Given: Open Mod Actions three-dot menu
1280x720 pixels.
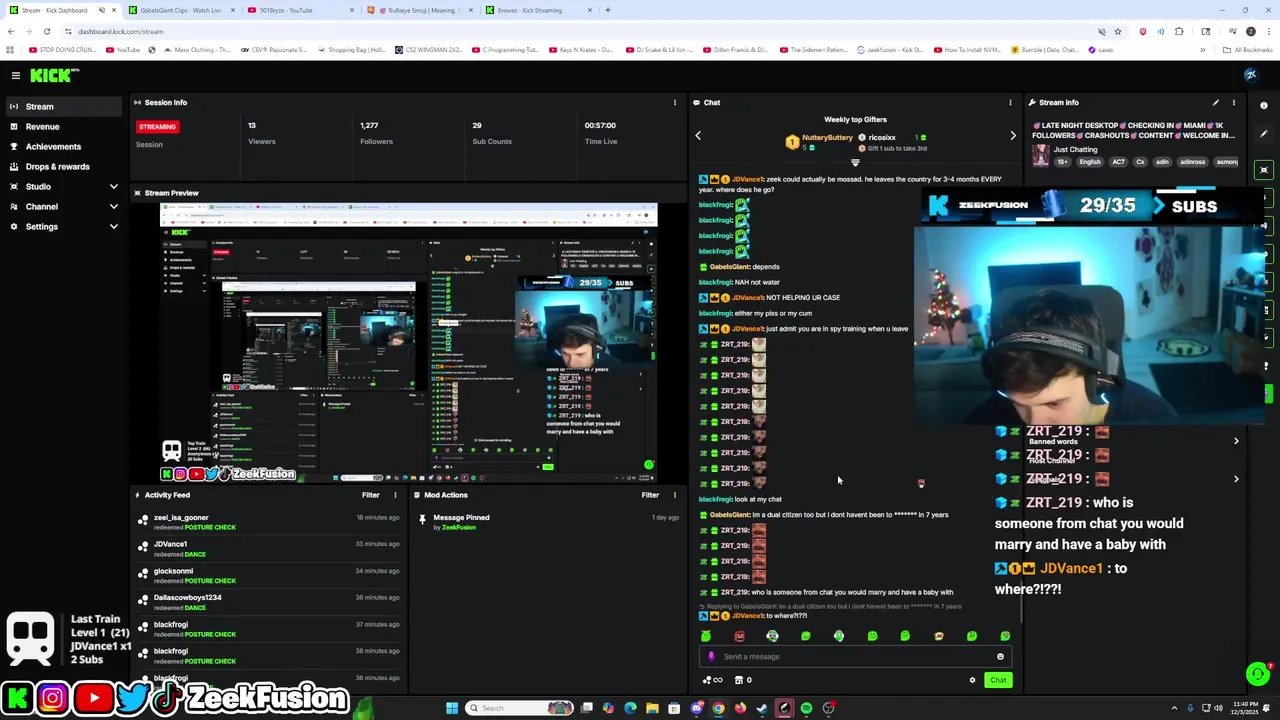Looking at the screenshot, I should (x=674, y=495).
